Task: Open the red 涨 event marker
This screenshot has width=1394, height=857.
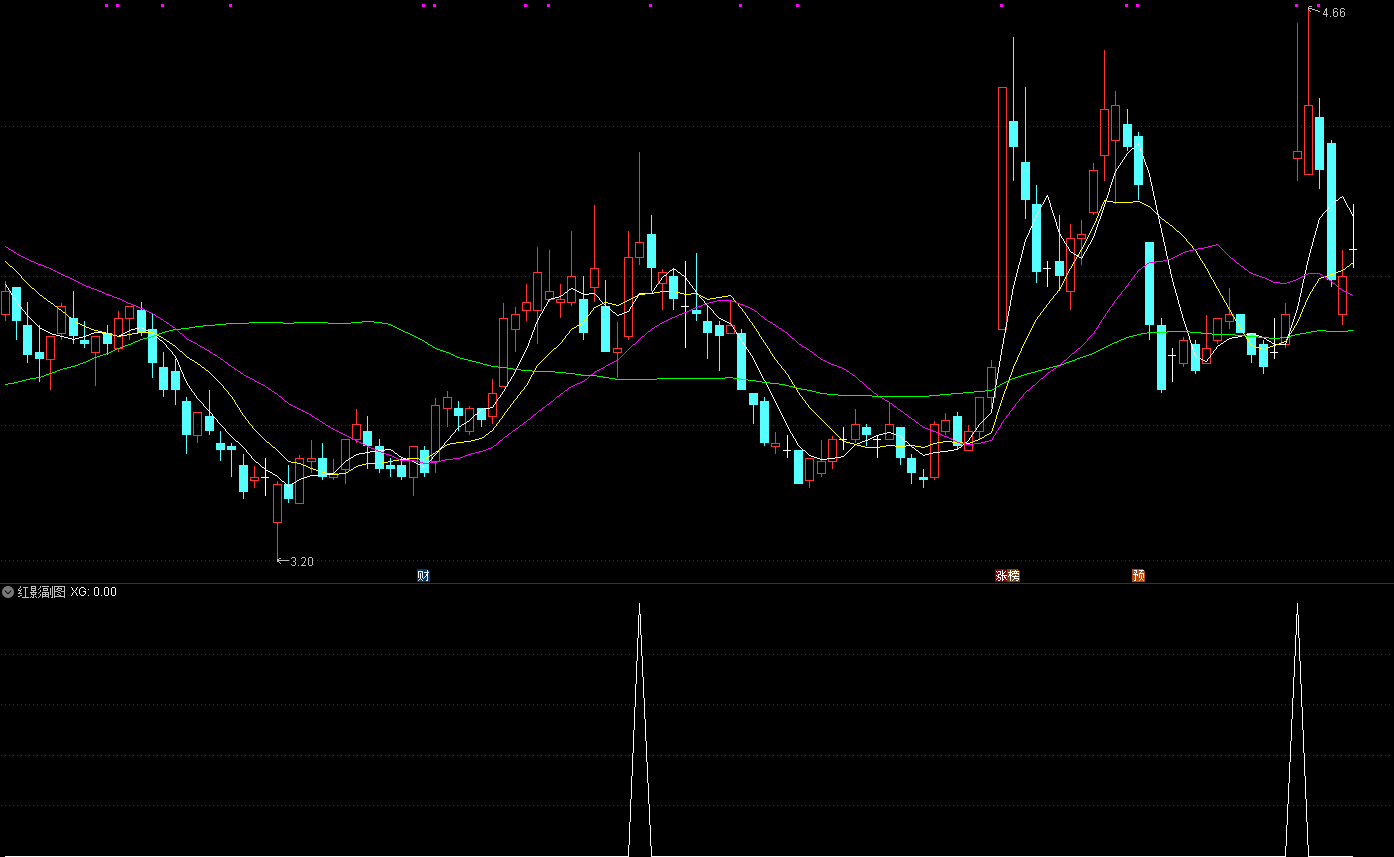Action: [1001, 575]
